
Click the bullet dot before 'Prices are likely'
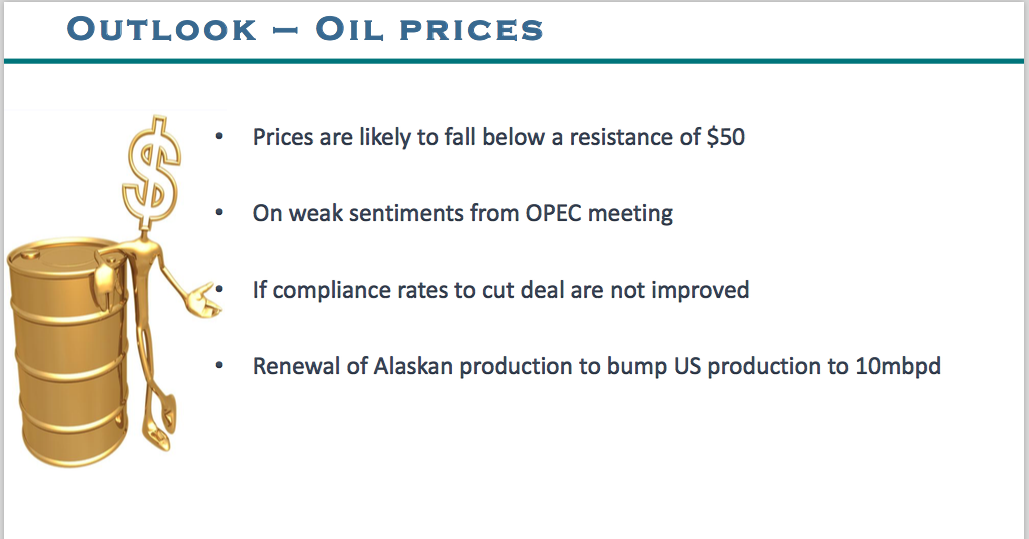(218, 137)
